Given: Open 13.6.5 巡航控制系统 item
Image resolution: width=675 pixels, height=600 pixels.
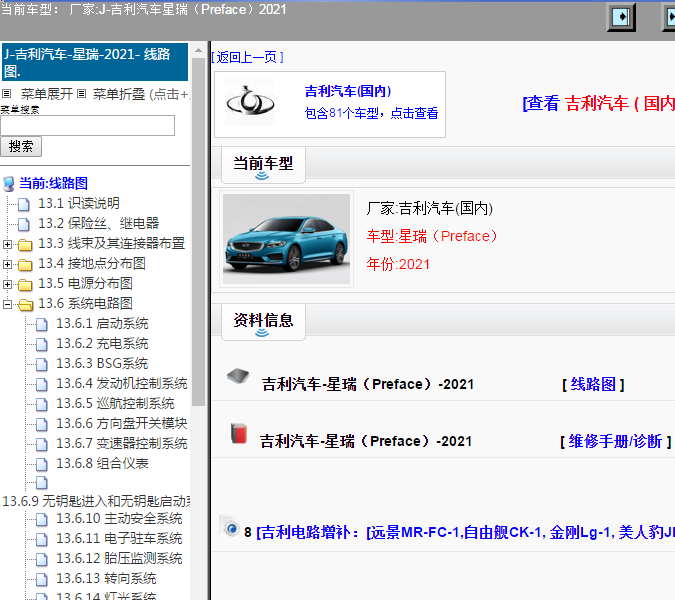Looking at the screenshot, I should coord(115,403).
